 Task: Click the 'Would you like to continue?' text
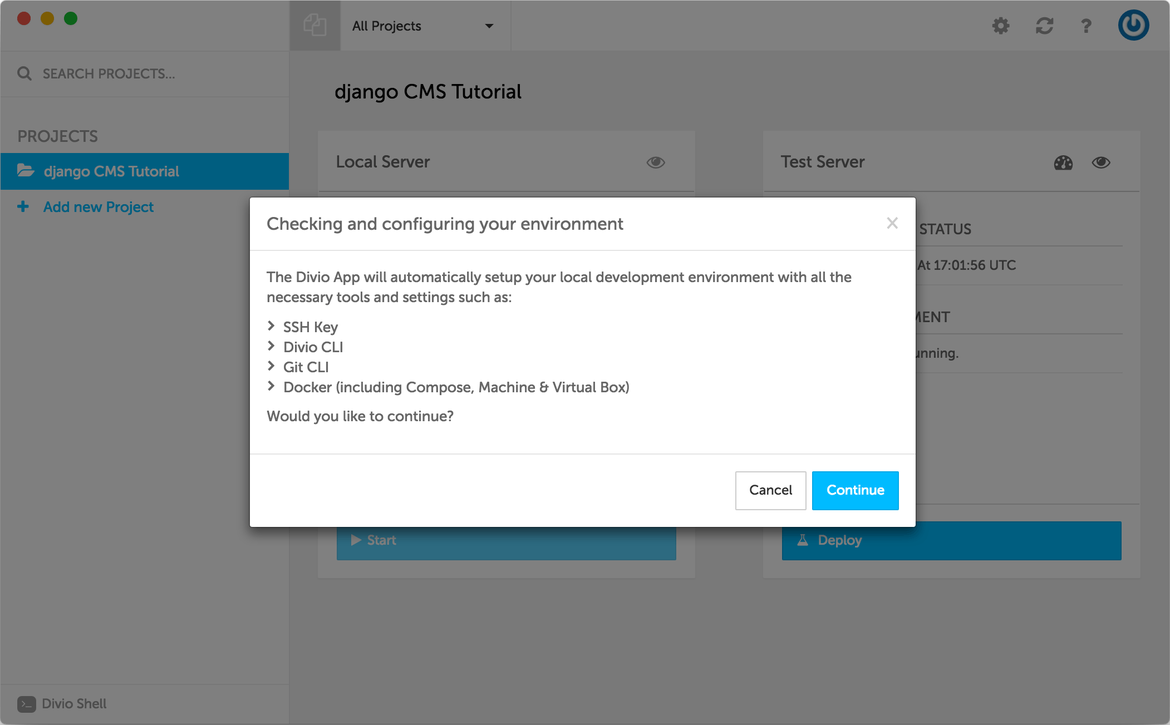[x=360, y=416]
